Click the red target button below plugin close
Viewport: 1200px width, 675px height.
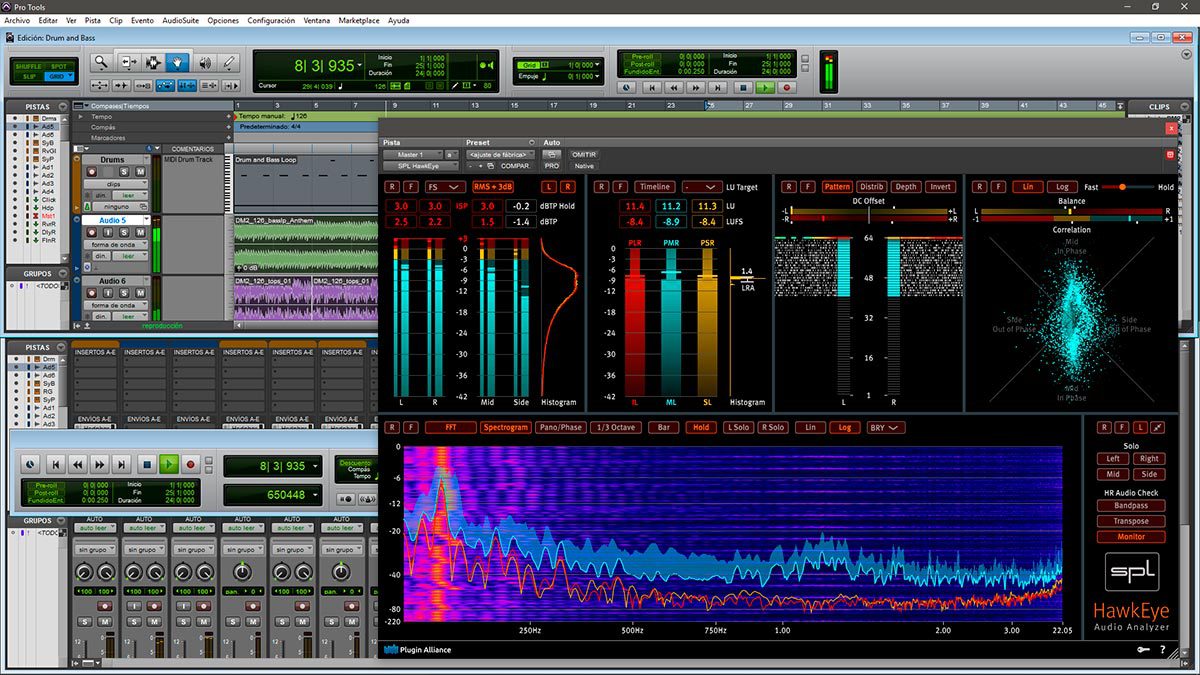point(1170,155)
